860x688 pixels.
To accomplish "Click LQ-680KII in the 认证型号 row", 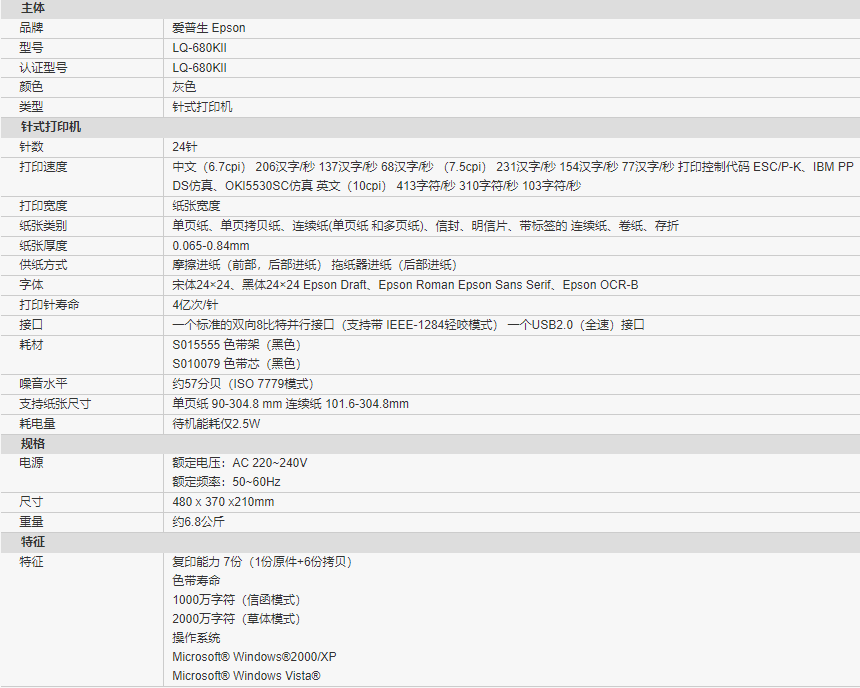I will click(199, 67).
